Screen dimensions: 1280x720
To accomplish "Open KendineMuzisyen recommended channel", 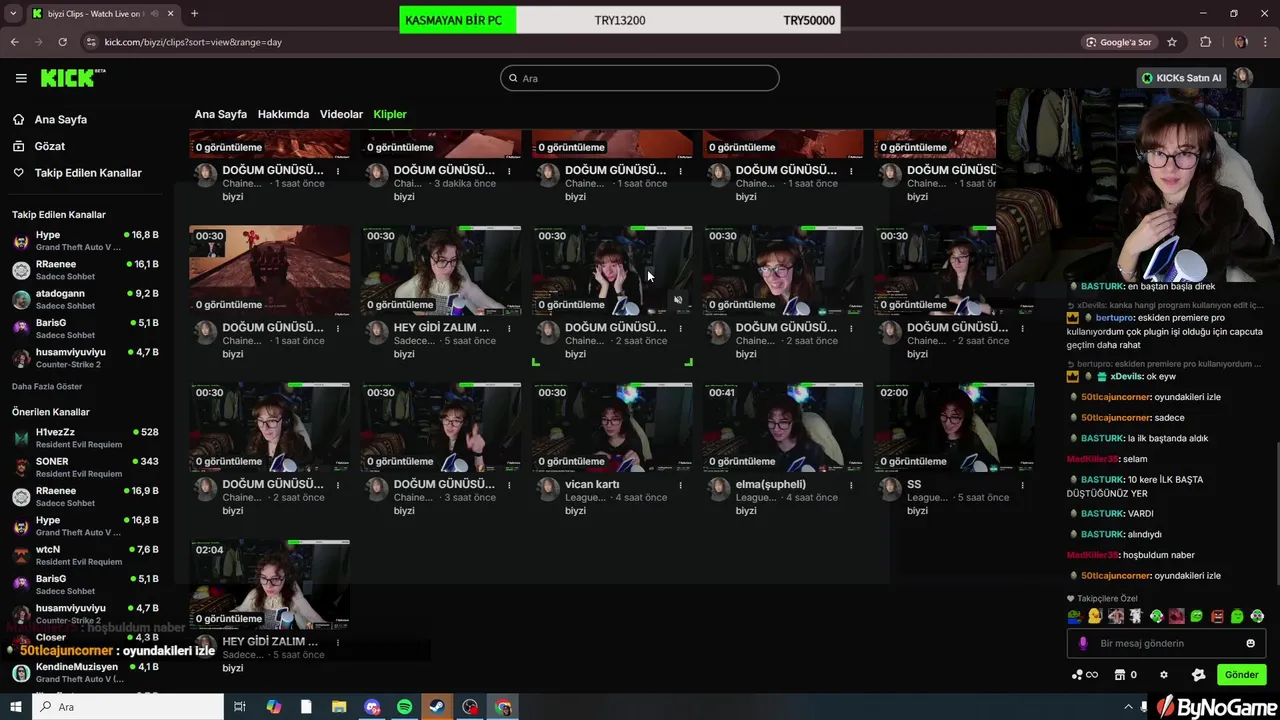I will point(85,672).
